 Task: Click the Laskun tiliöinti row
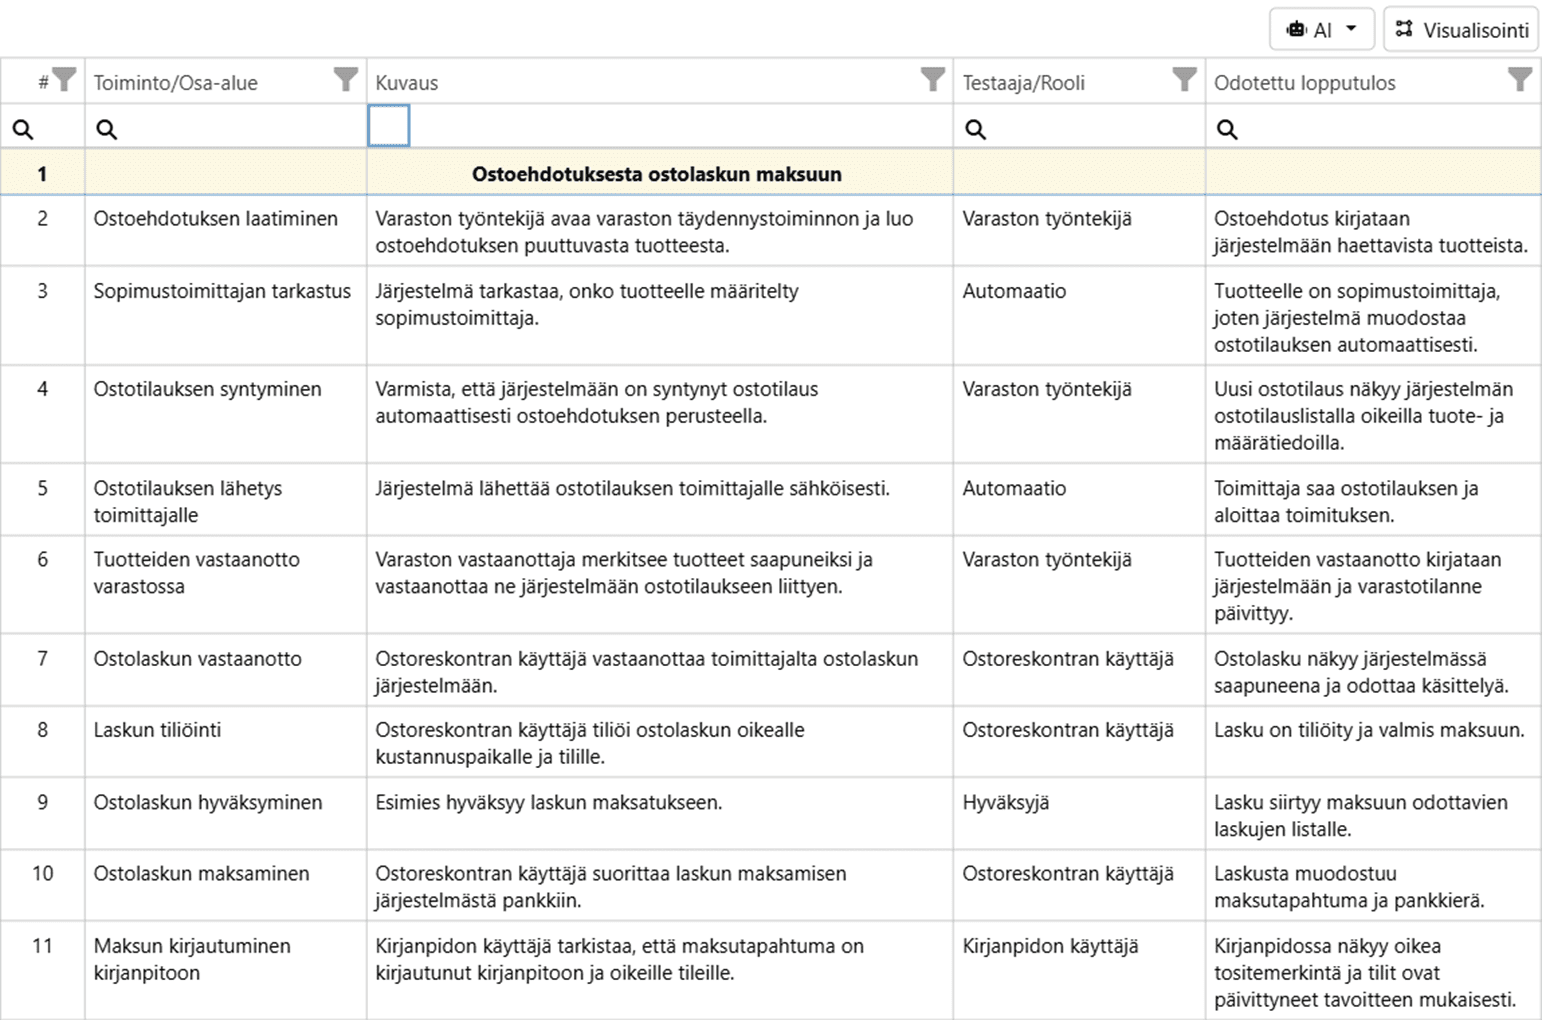tap(158, 730)
